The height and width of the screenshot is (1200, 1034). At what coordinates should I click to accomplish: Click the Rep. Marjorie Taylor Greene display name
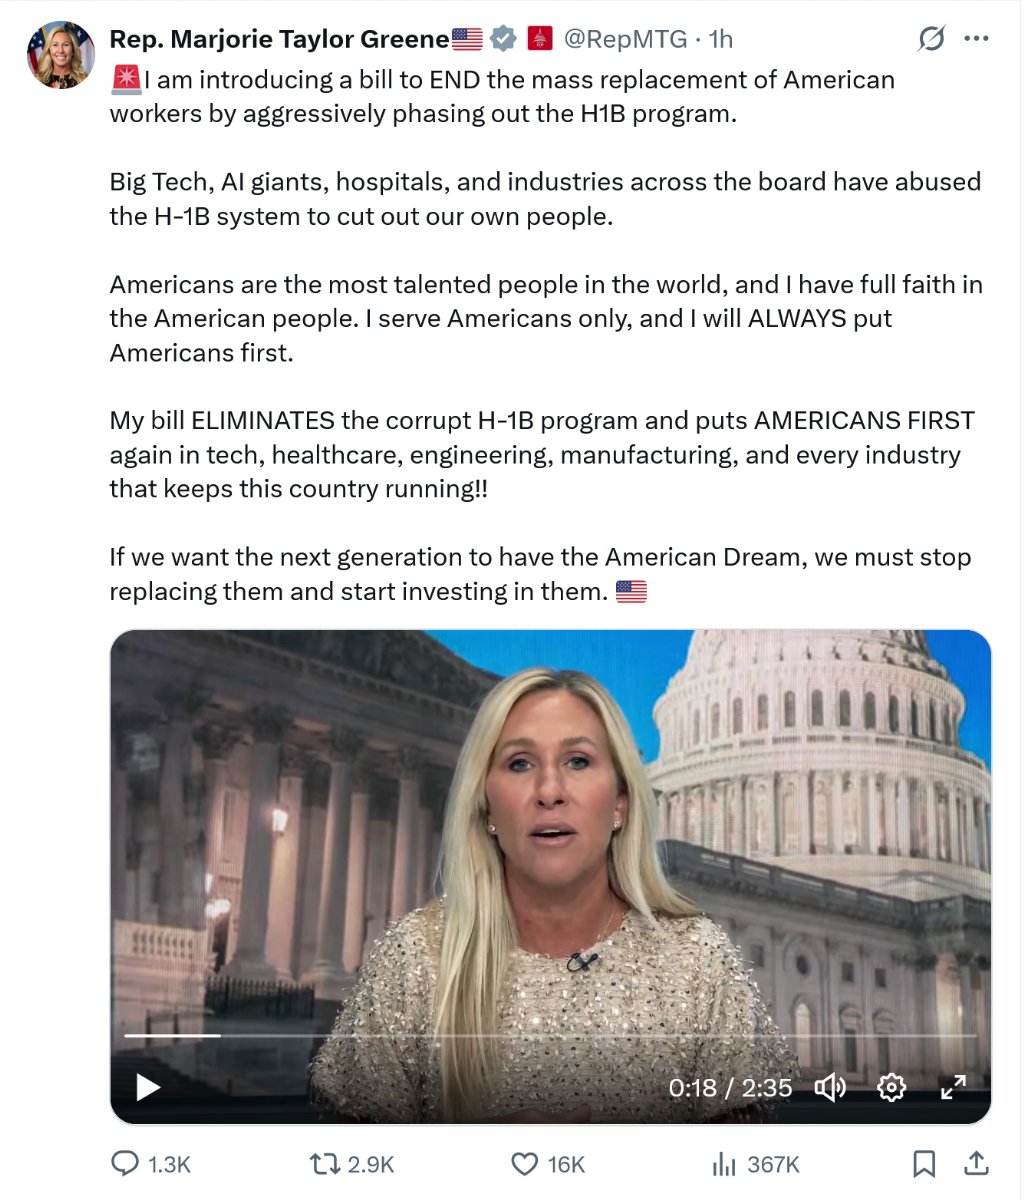tap(280, 39)
